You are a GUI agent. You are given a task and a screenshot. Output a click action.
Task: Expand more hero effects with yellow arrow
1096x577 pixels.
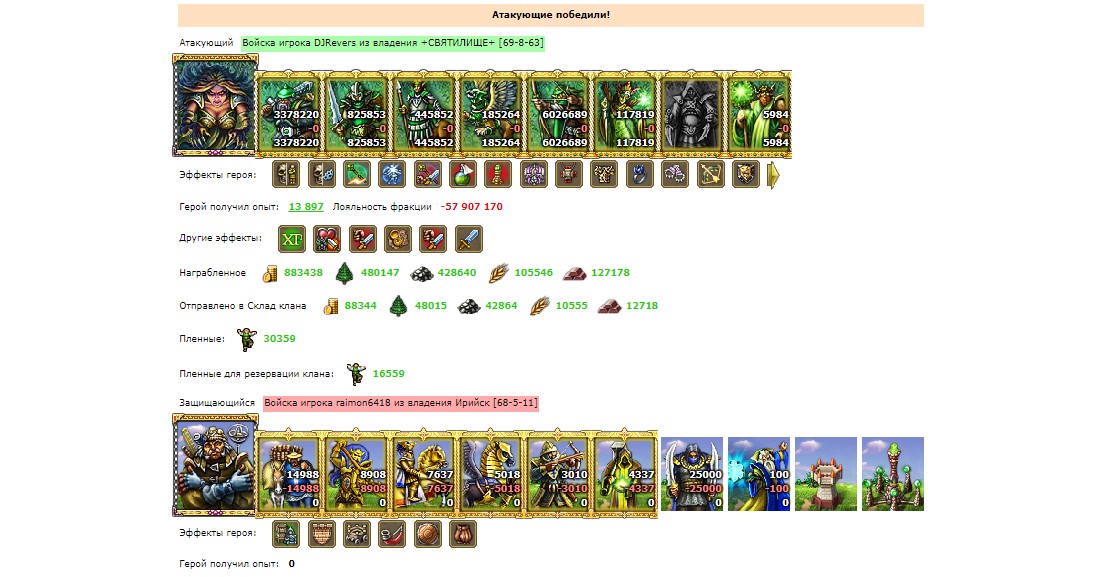pos(773,175)
